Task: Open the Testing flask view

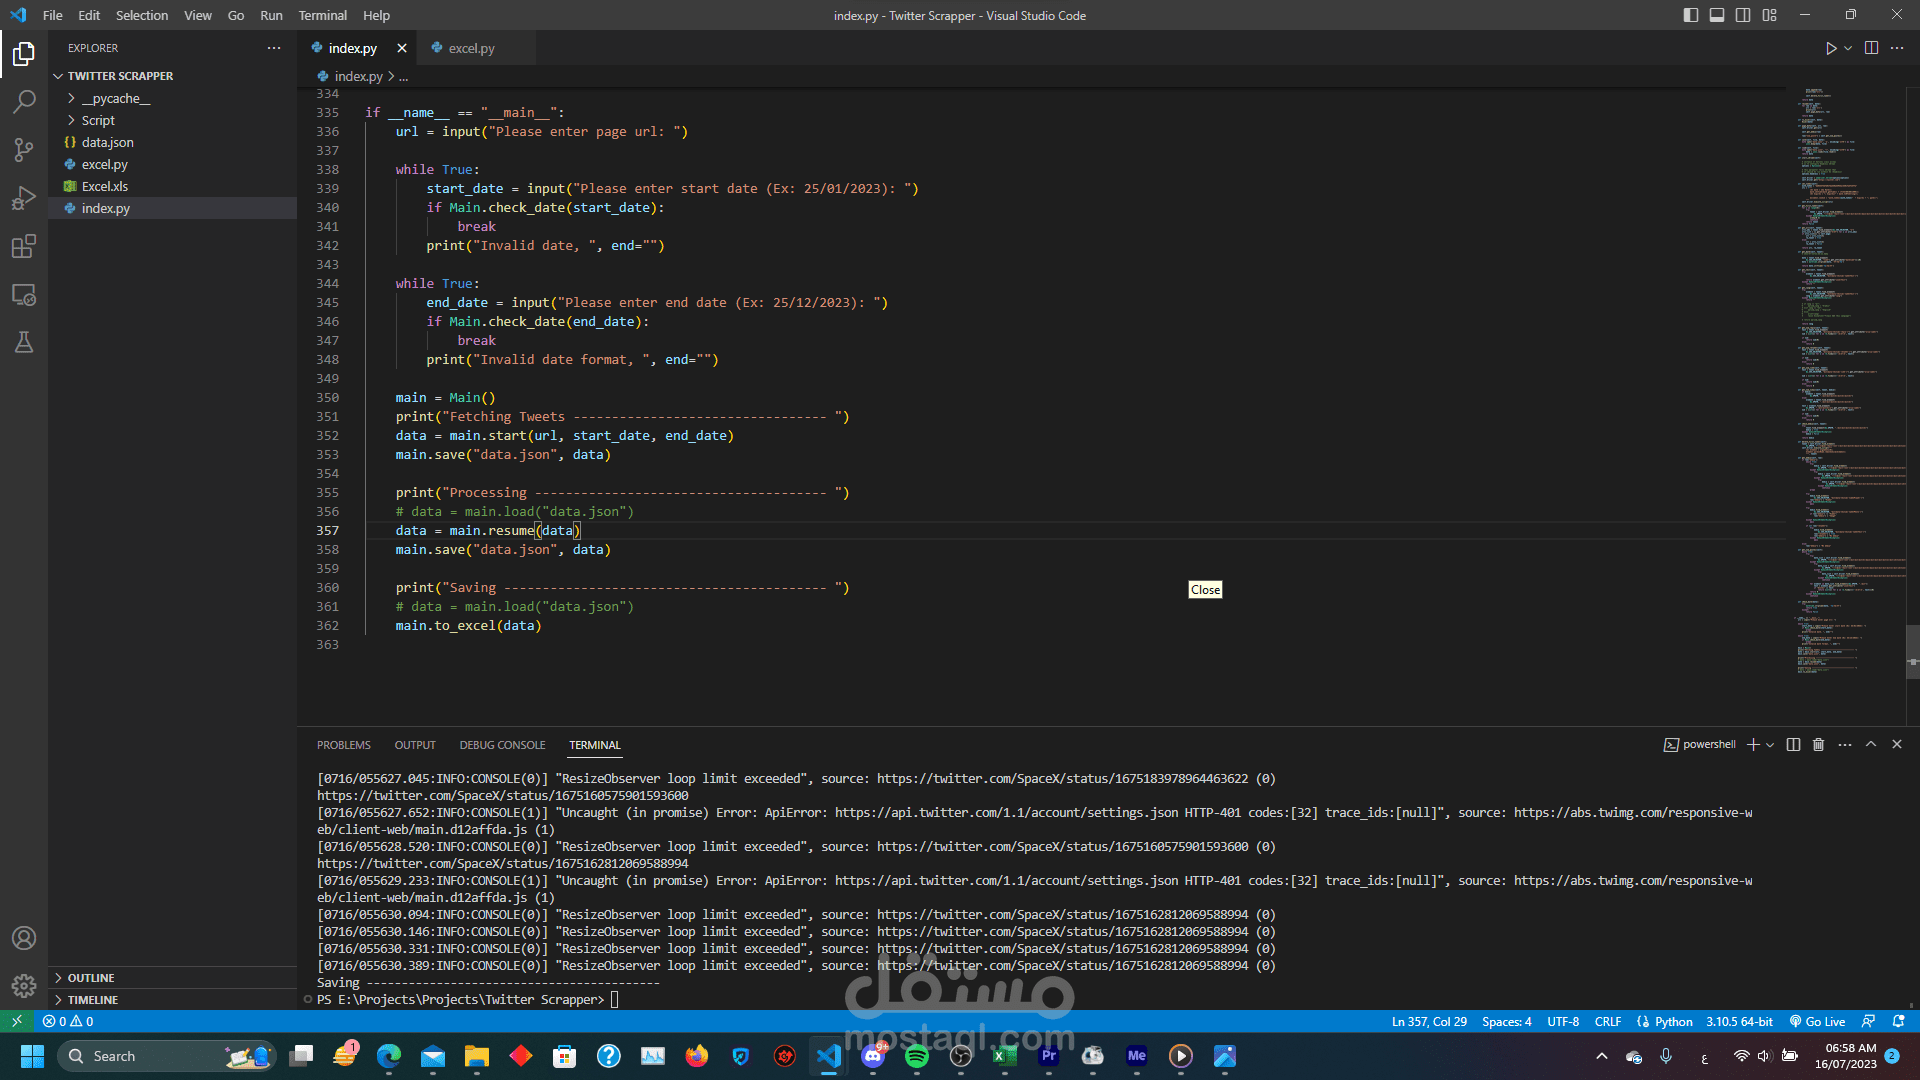Action: 24,343
